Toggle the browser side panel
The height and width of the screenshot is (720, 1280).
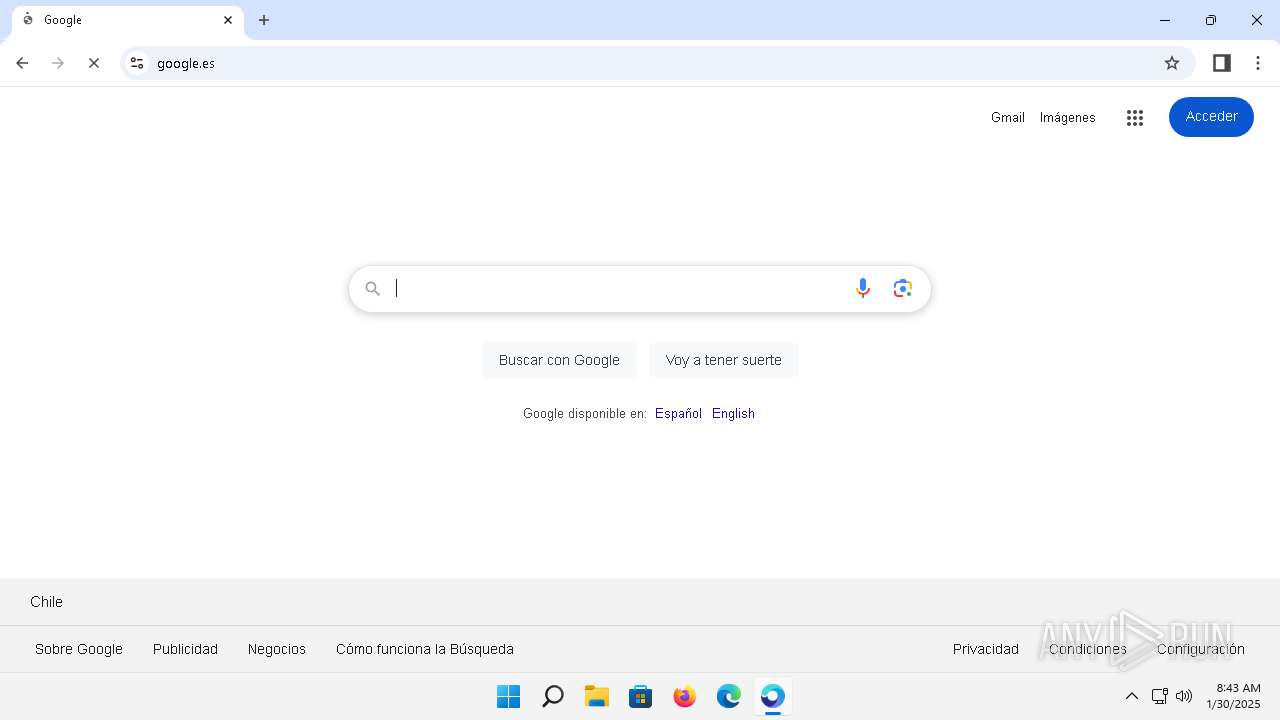1221,63
